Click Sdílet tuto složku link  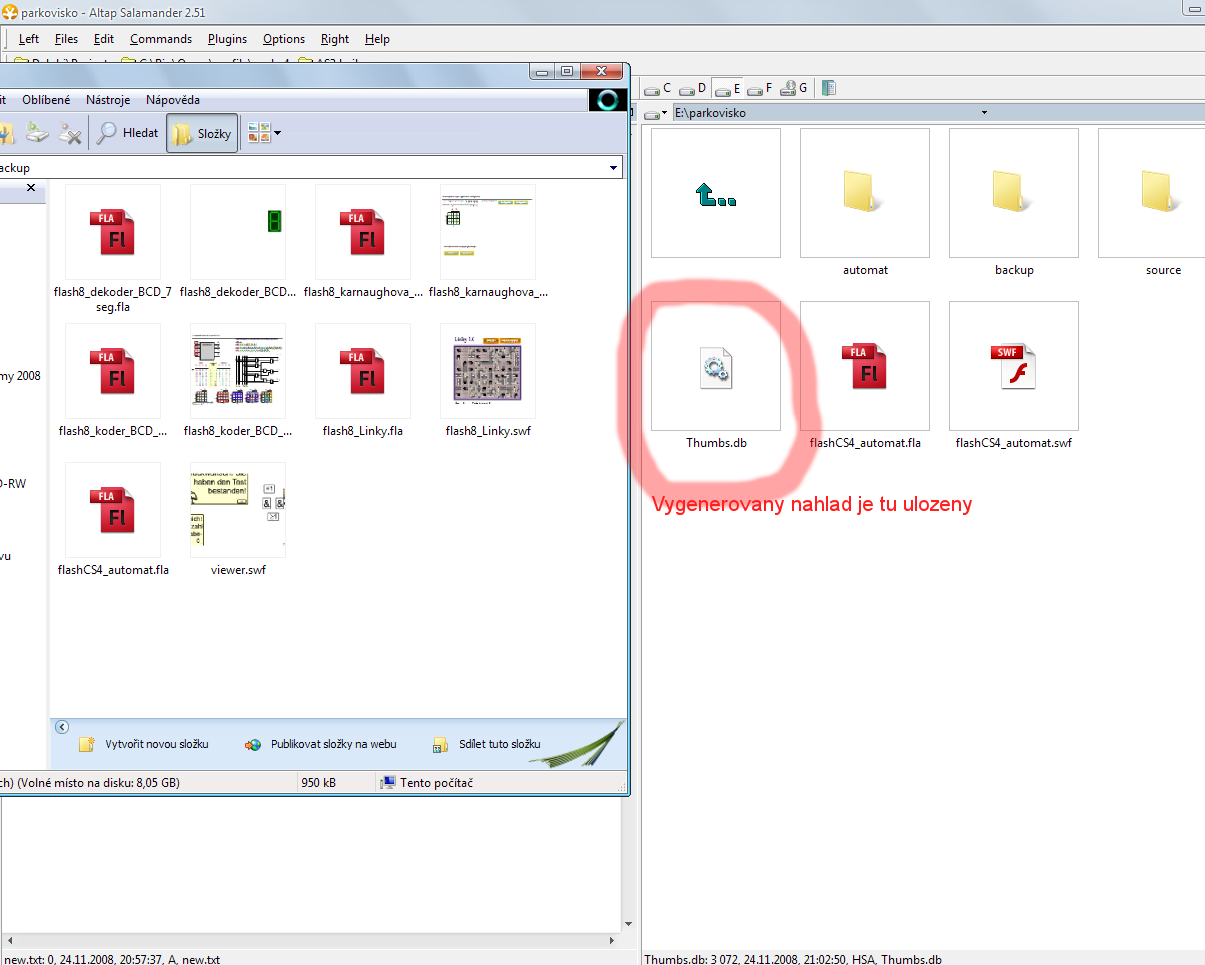click(499, 745)
